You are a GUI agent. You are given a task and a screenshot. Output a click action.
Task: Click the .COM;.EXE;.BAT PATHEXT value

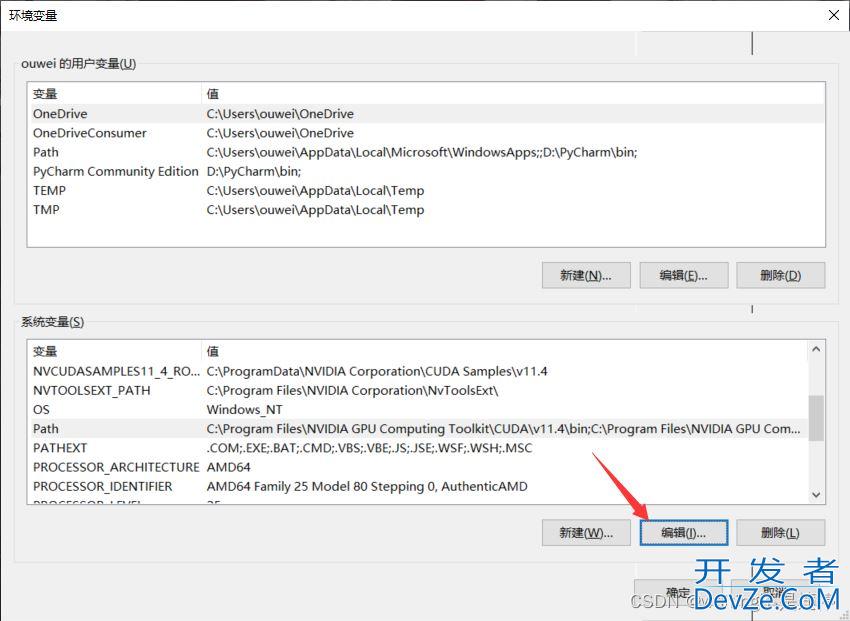(369, 448)
